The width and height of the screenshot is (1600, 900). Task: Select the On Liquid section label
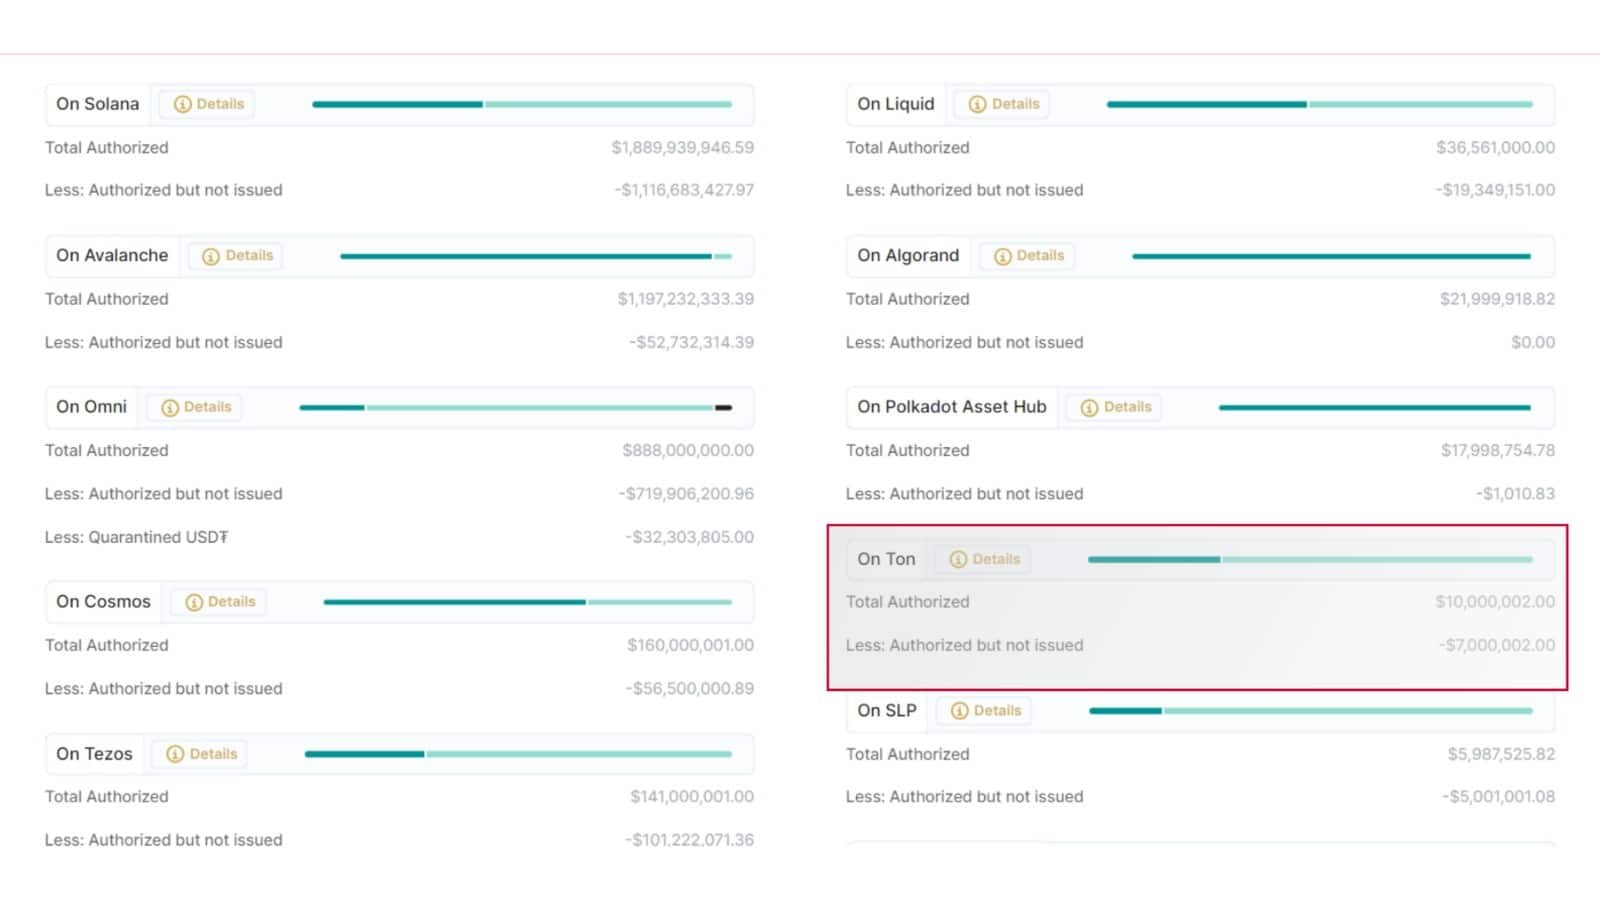point(895,103)
